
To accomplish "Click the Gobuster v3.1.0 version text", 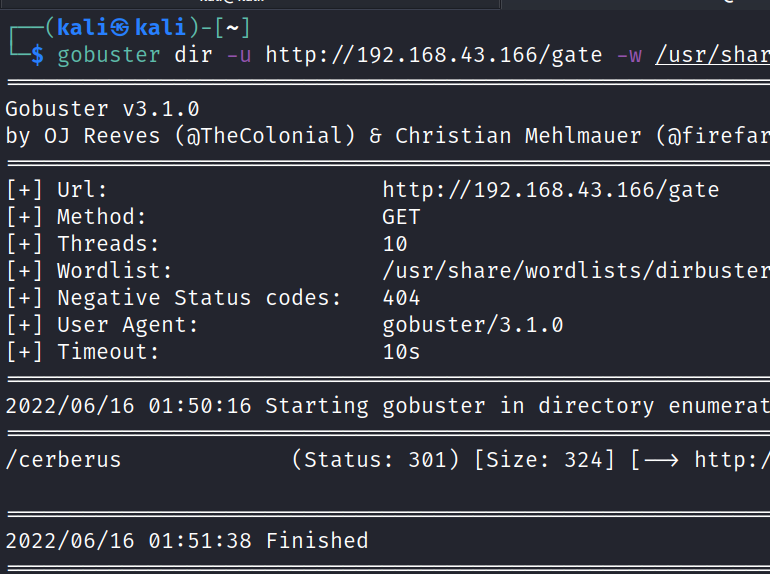I will tap(108, 109).
